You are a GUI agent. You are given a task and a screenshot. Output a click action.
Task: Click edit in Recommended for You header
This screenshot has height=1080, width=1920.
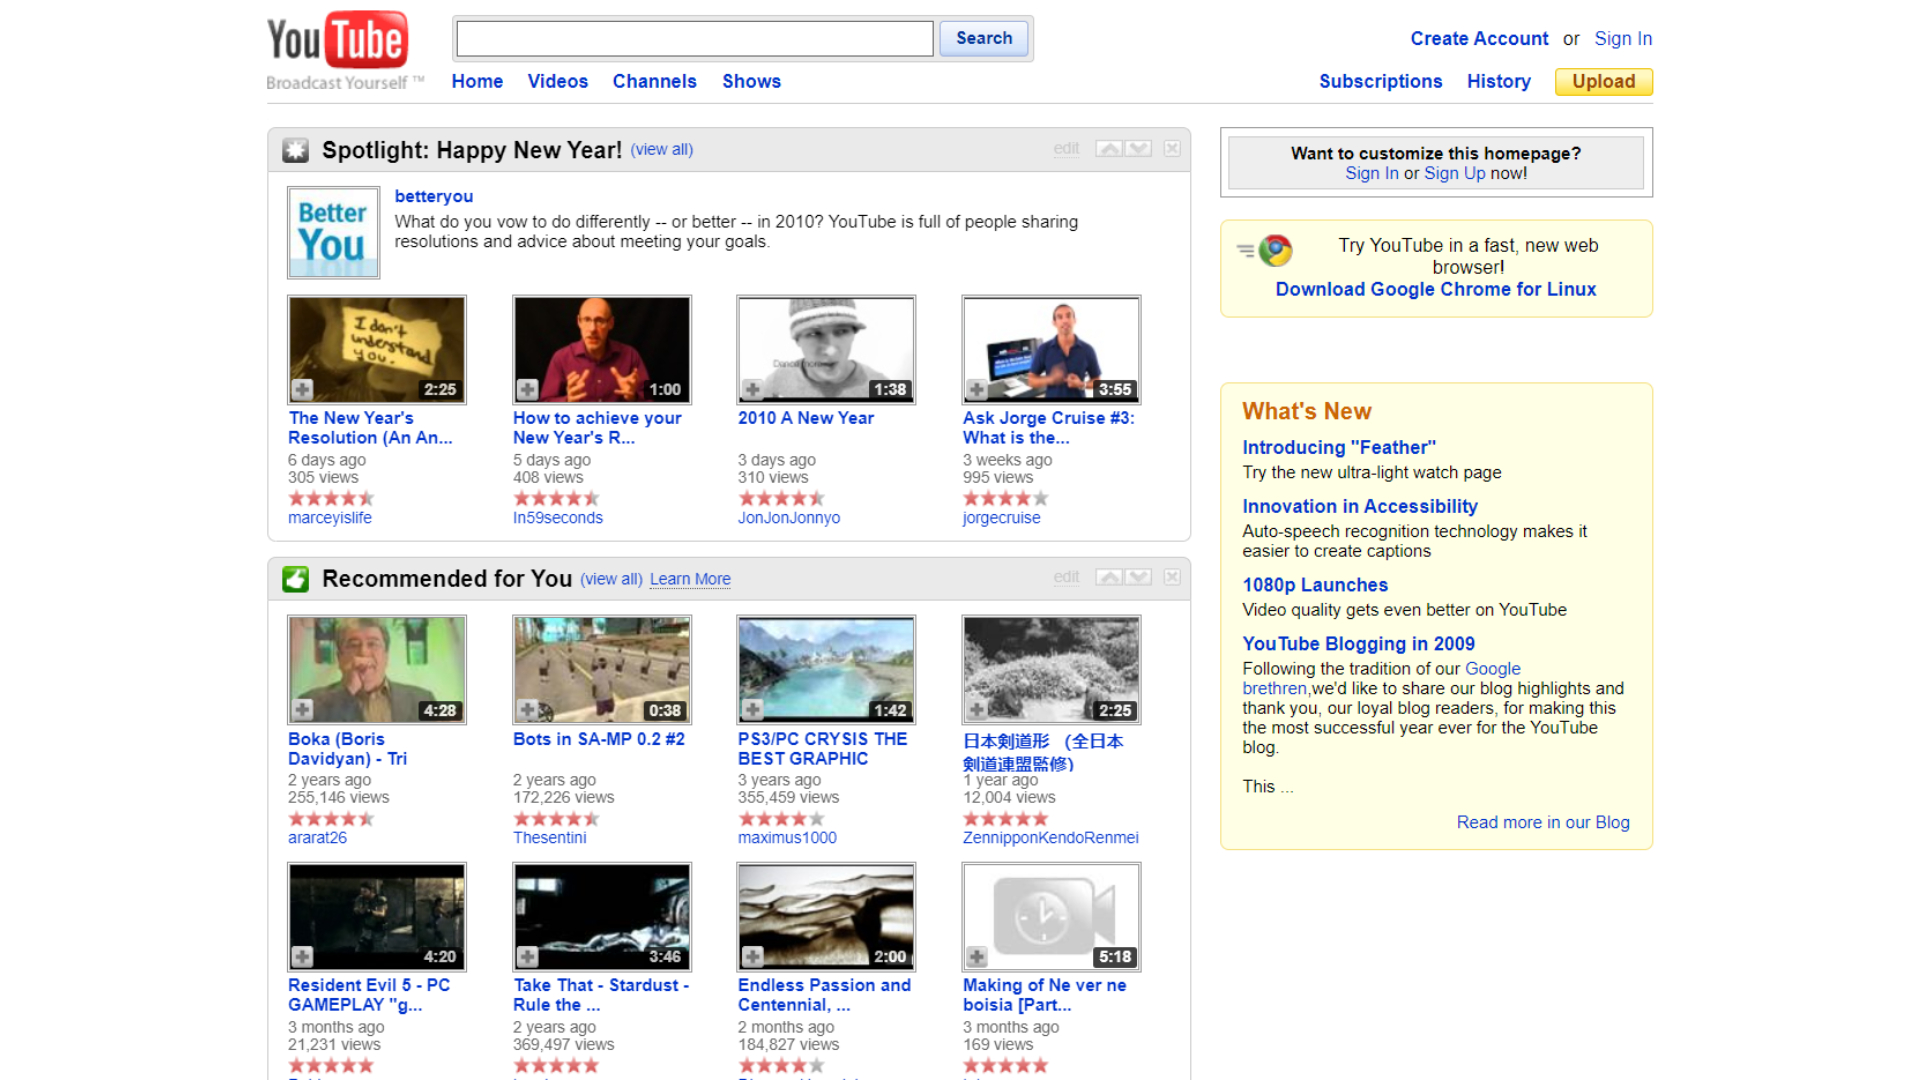click(1066, 577)
